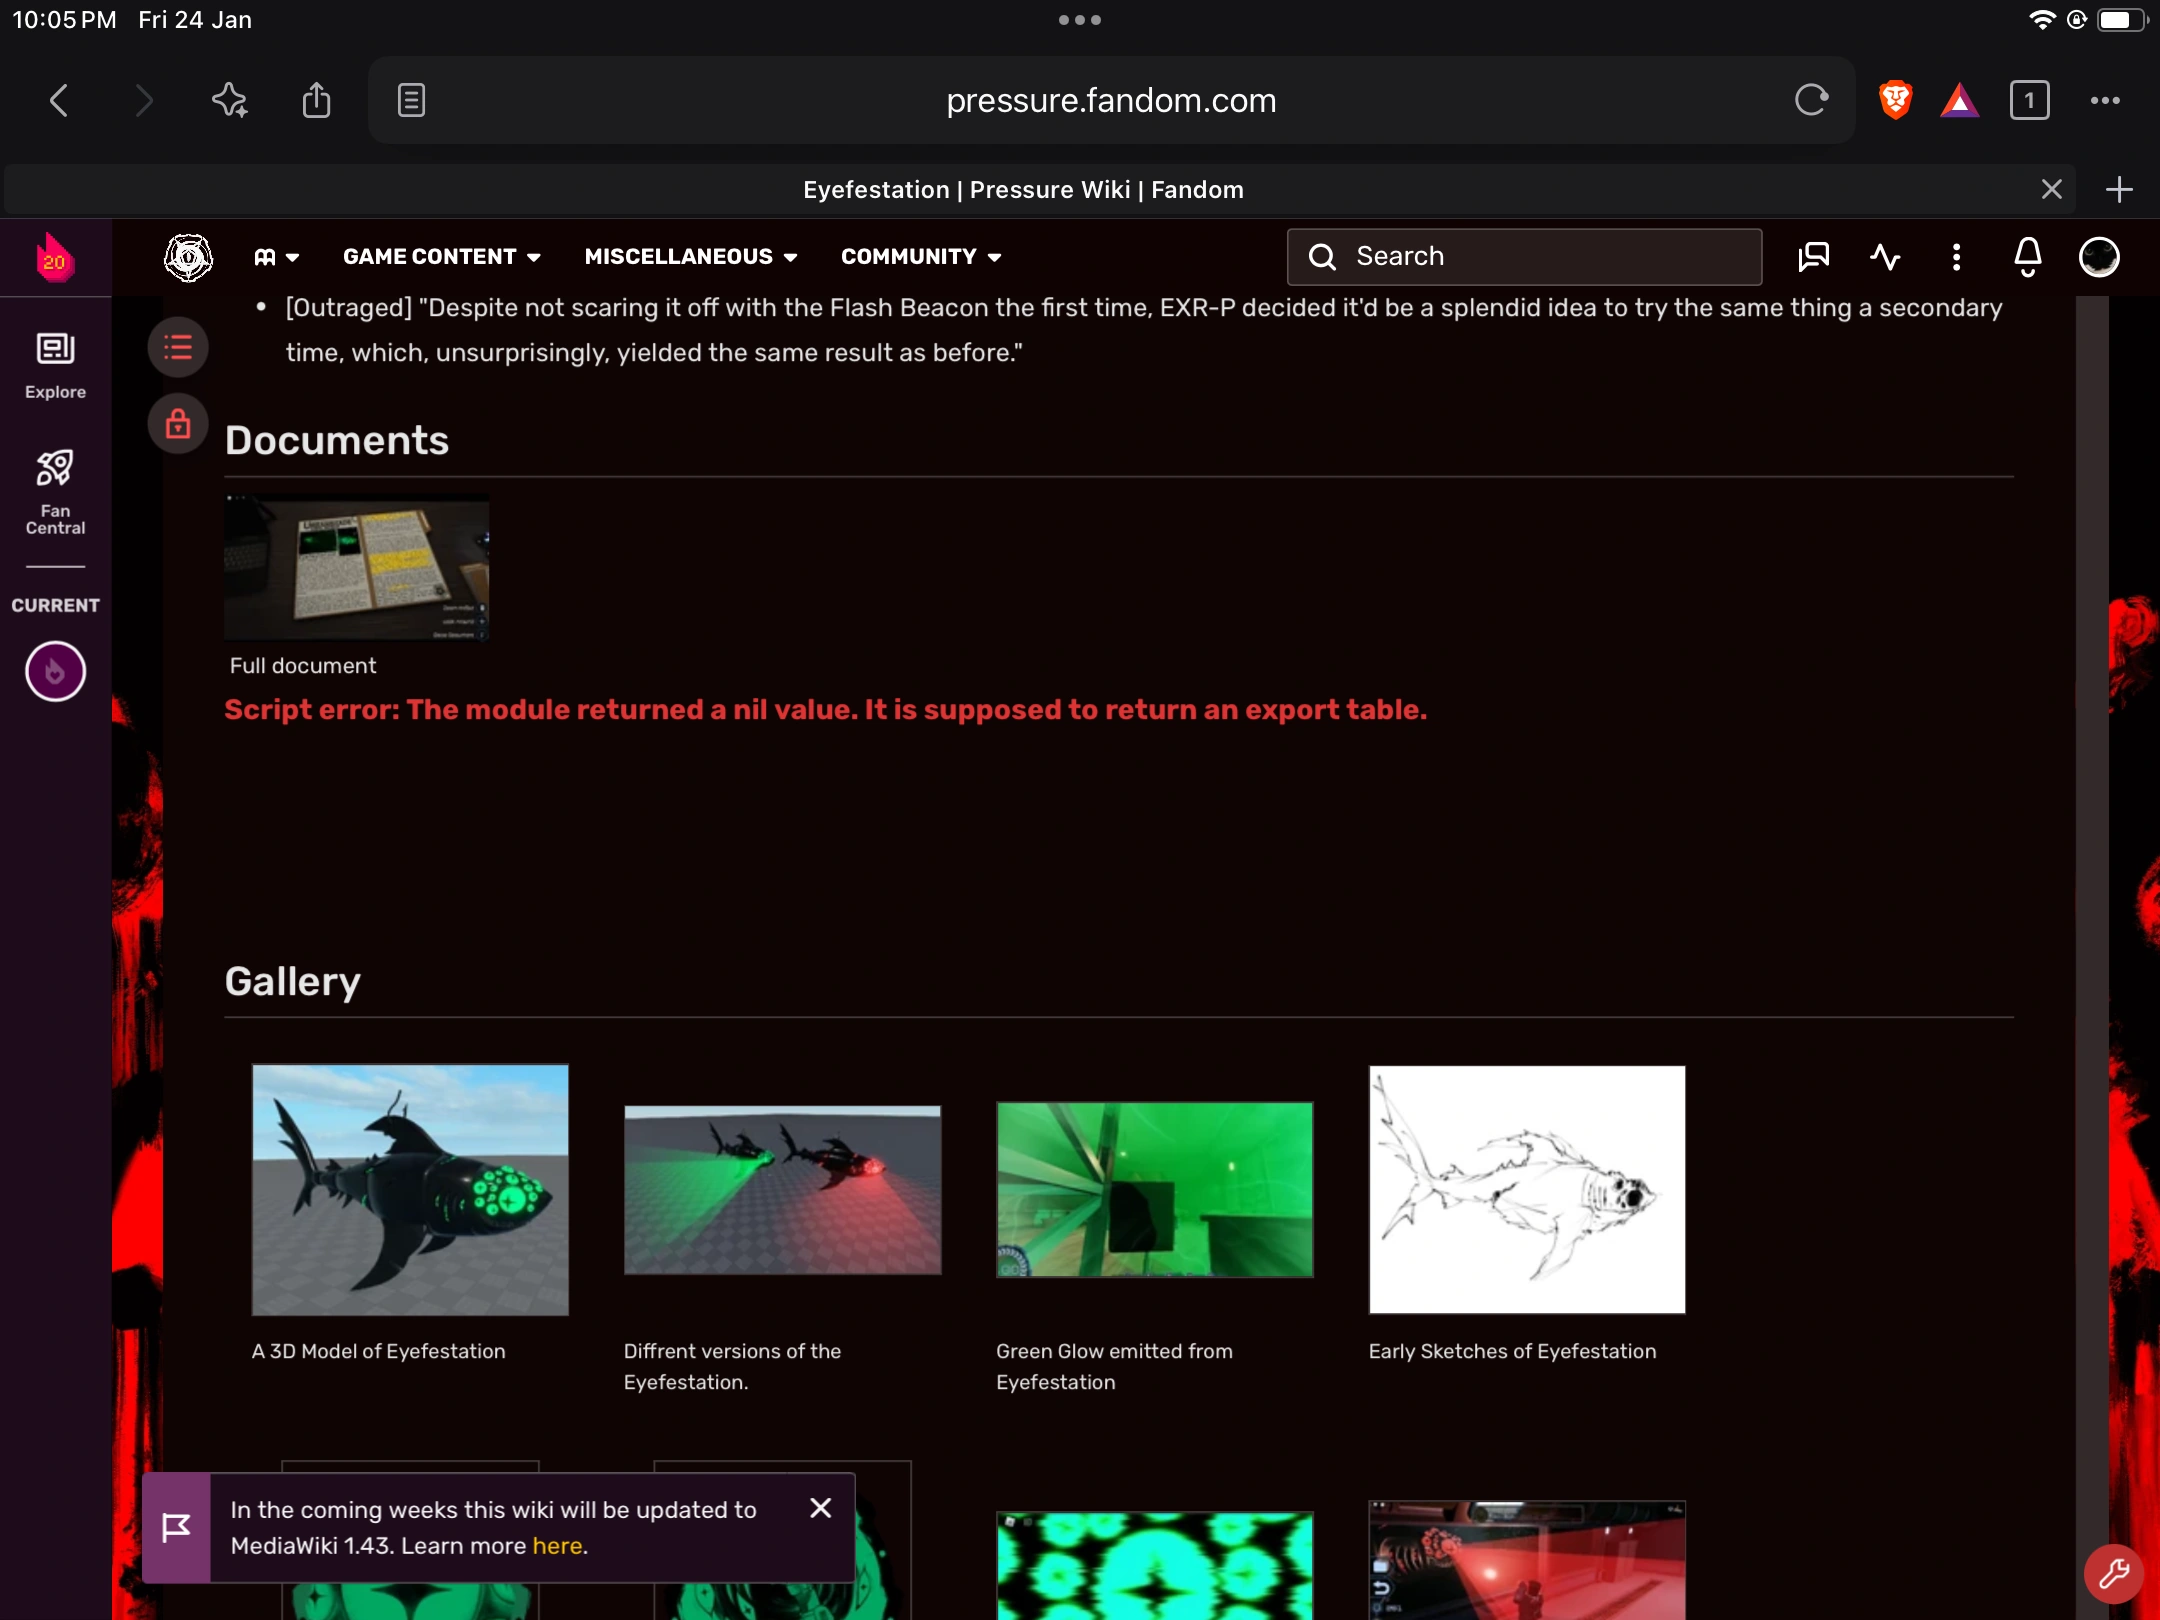This screenshot has width=2160, height=1620.
Task: Add a bookmark with the star icon
Action: click(x=230, y=100)
